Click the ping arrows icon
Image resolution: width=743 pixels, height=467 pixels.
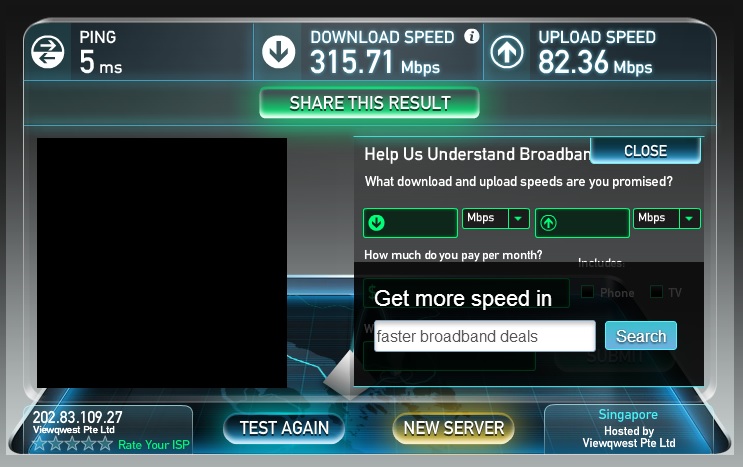(47, 52)
